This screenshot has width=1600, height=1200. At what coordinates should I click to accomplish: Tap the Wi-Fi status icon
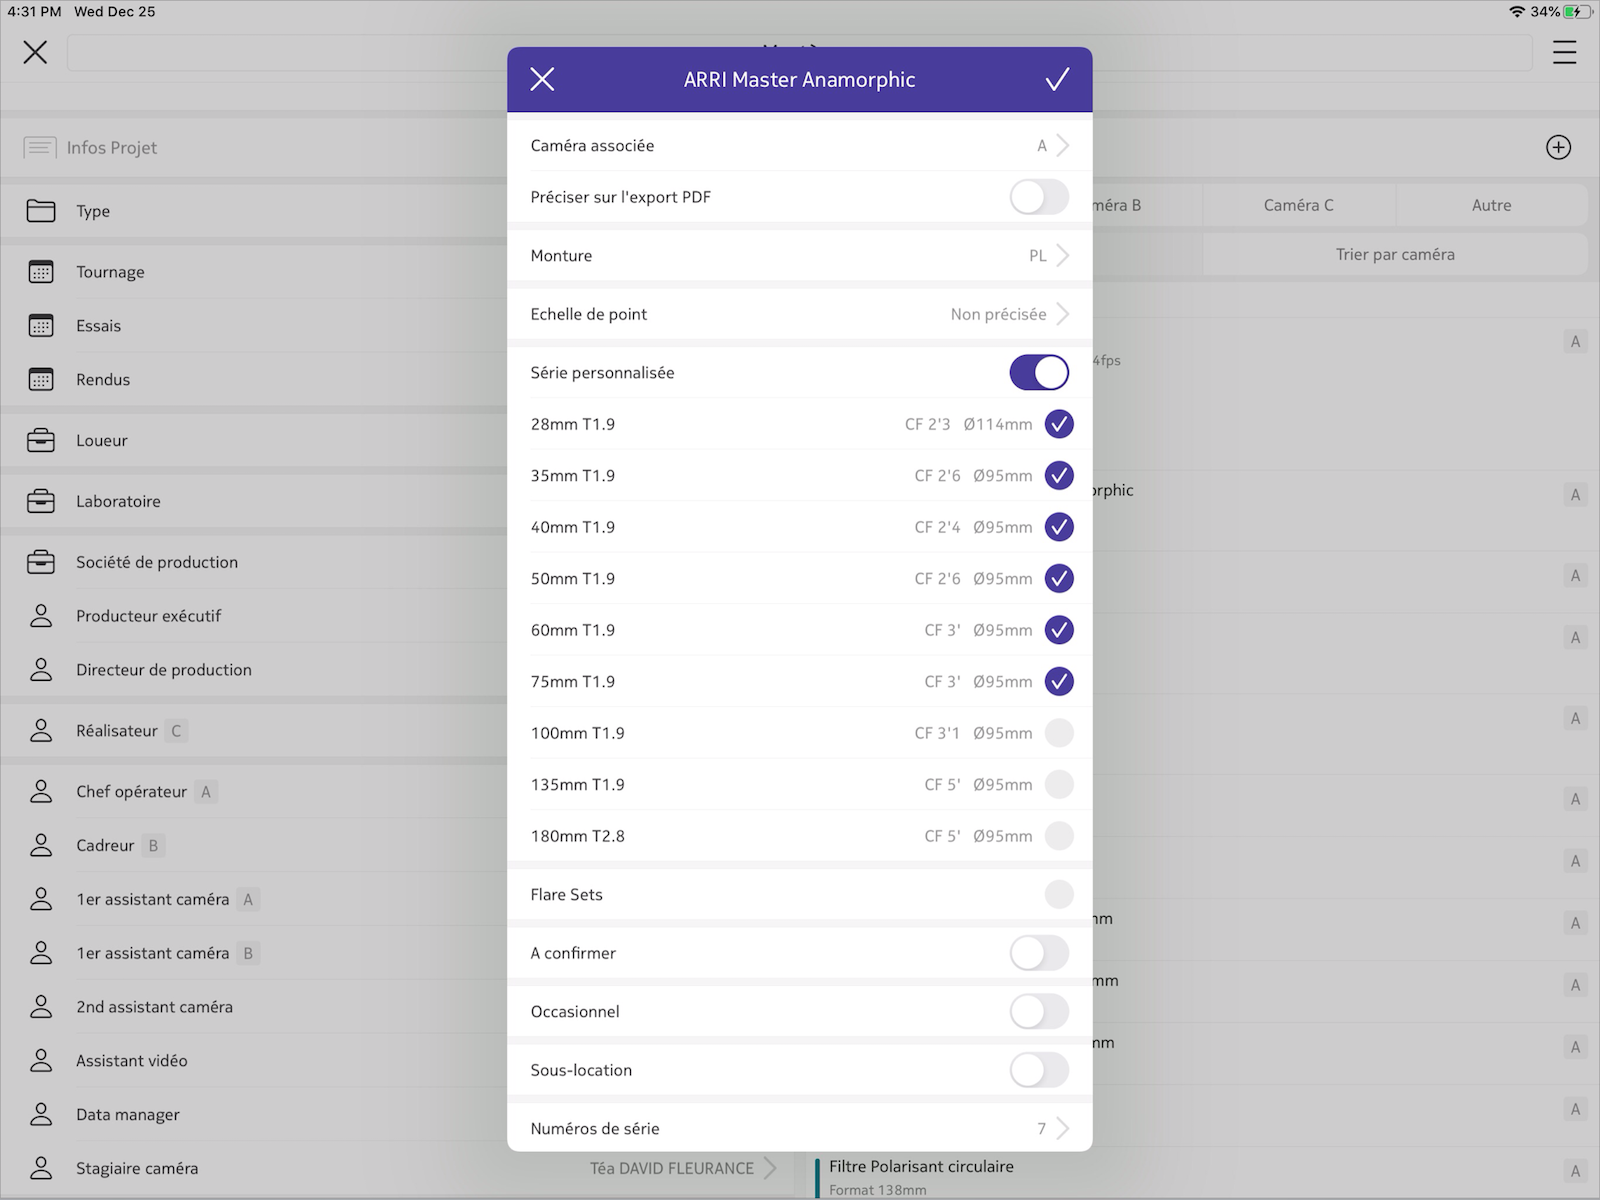click(x=1517, y=12)
